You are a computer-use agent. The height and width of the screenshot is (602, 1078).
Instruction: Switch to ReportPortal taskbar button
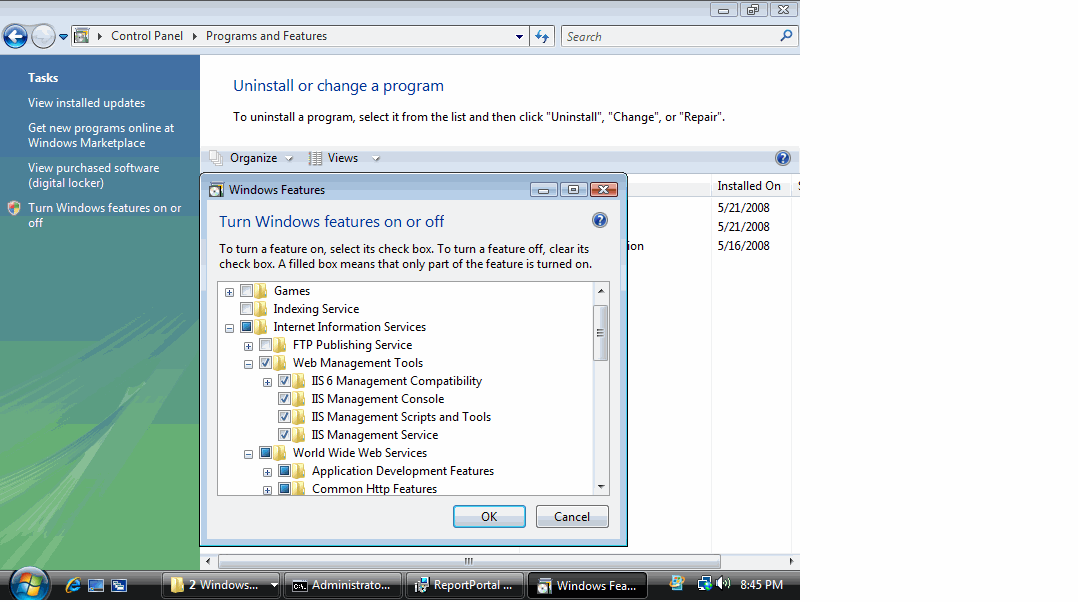click(465, 585)
